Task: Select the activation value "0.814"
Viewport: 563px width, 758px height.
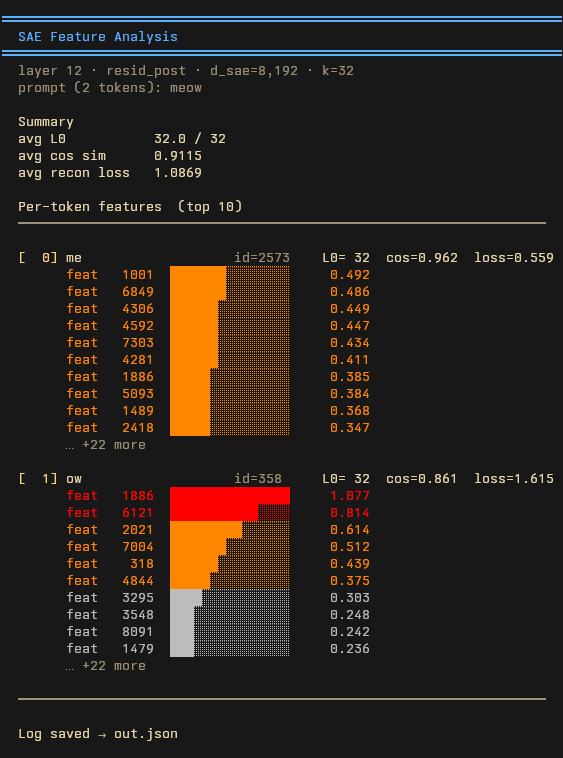Action: pyautogui.click(x=350, y=513)
